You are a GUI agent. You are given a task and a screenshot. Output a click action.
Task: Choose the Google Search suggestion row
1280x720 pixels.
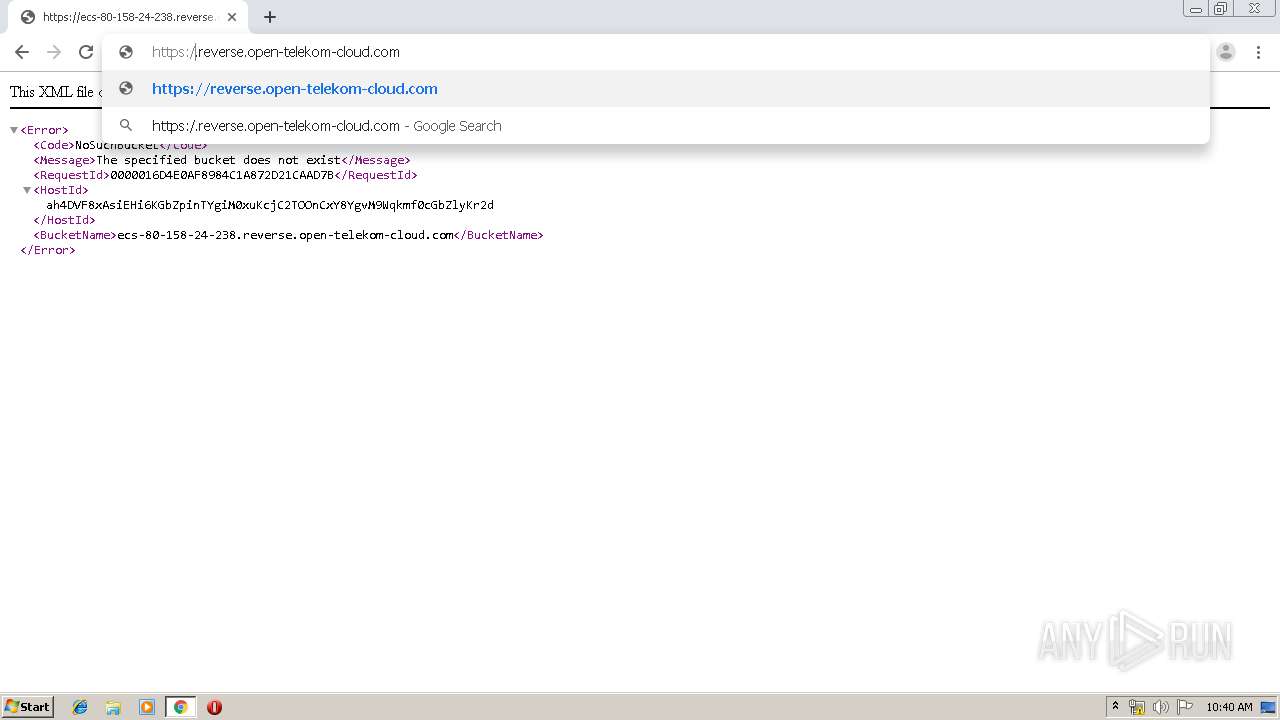point(656,126)
